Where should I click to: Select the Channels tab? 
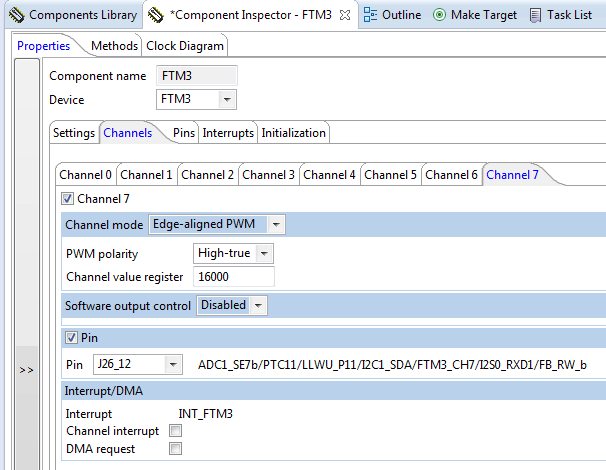coord(128,133)
